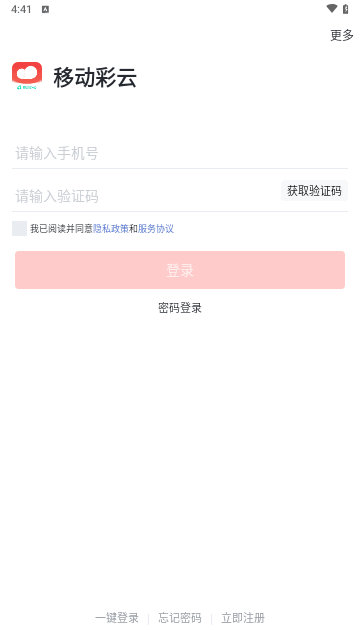This screenshot has width=360, height=640.
Task: Tap the underline beneath the phone number field
Action: [x=180, y=168]
